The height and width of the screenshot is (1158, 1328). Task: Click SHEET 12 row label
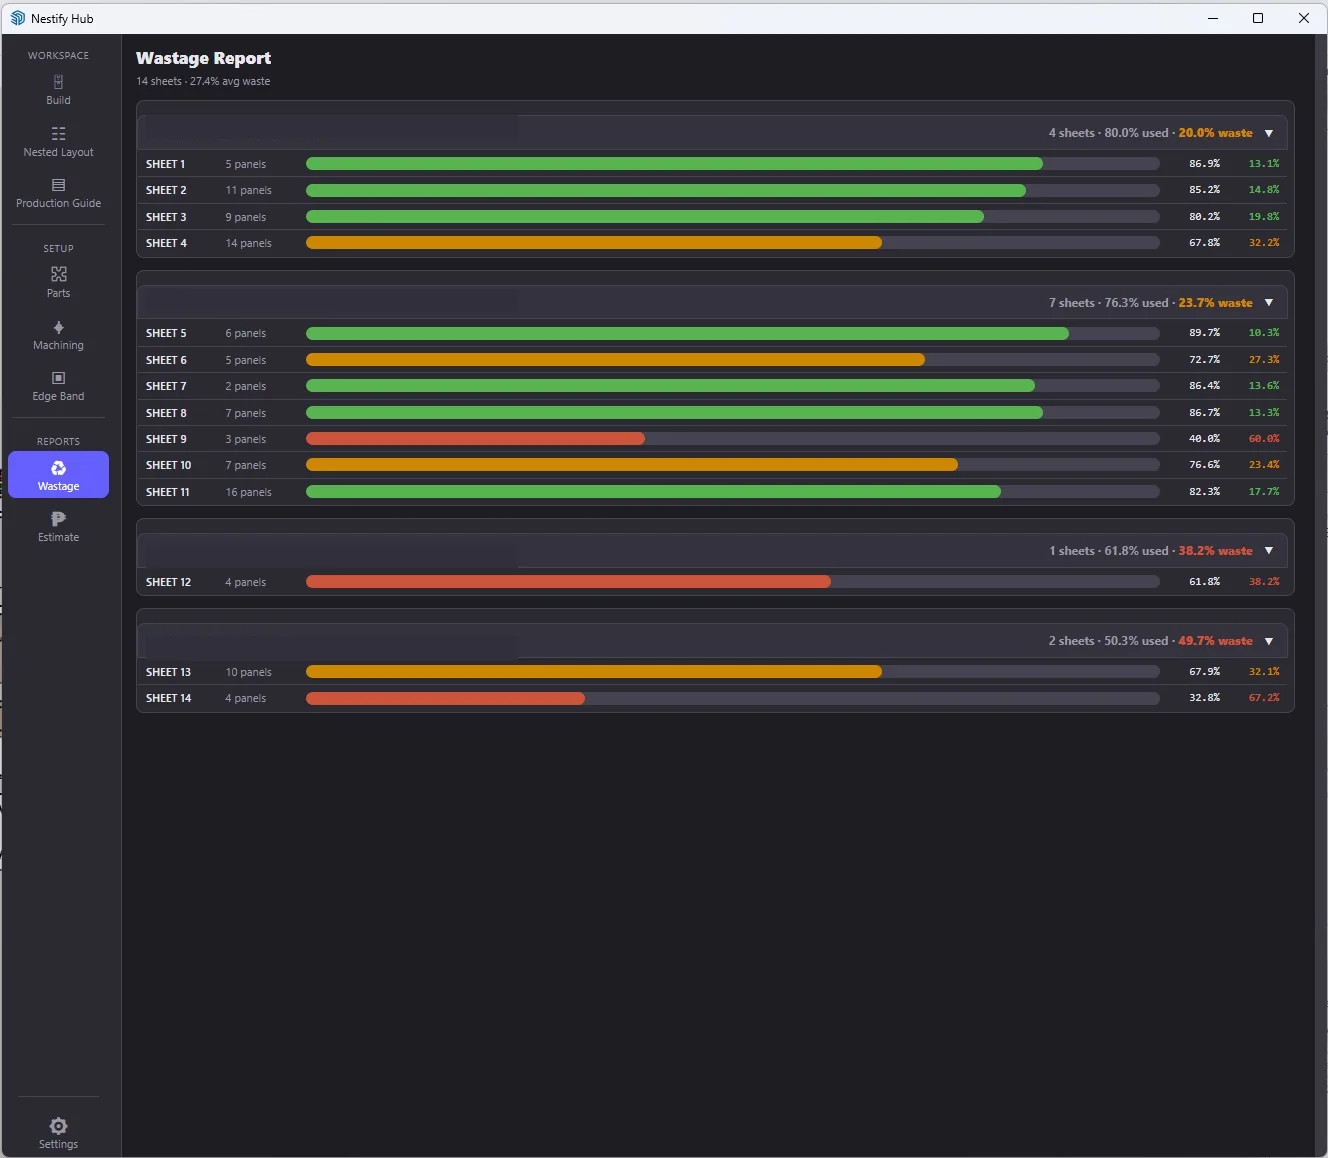coord(168,582)
